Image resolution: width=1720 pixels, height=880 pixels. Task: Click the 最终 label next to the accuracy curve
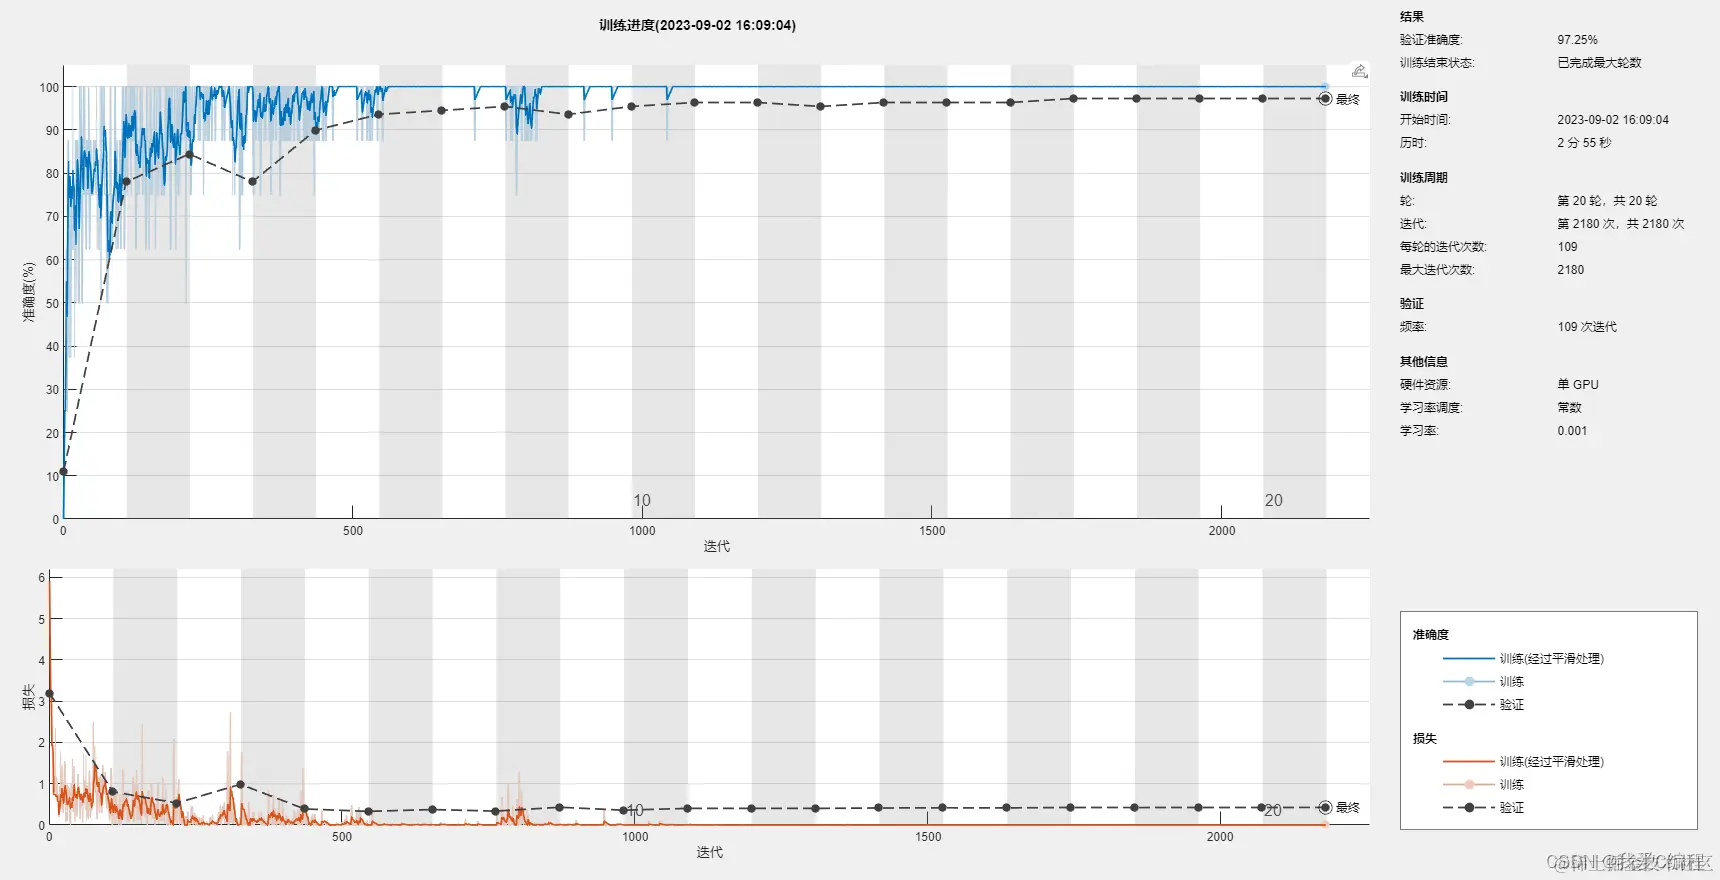pos(1347,99)
